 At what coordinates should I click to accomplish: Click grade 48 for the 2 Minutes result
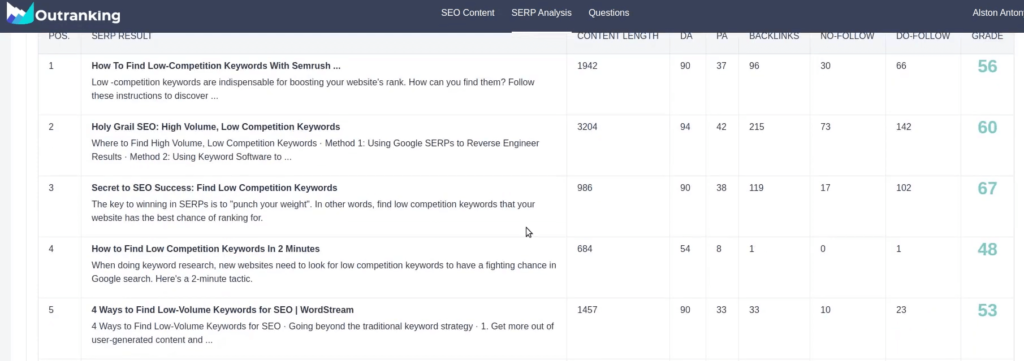click(987, 249)
